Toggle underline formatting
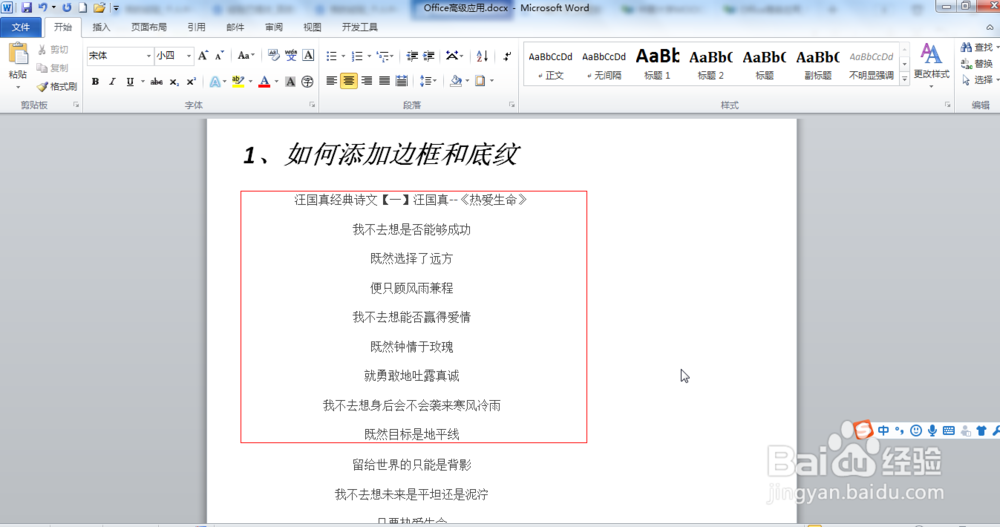Image resolution: width=1000 pixels, height=527 pixels. tap(130, 82)
